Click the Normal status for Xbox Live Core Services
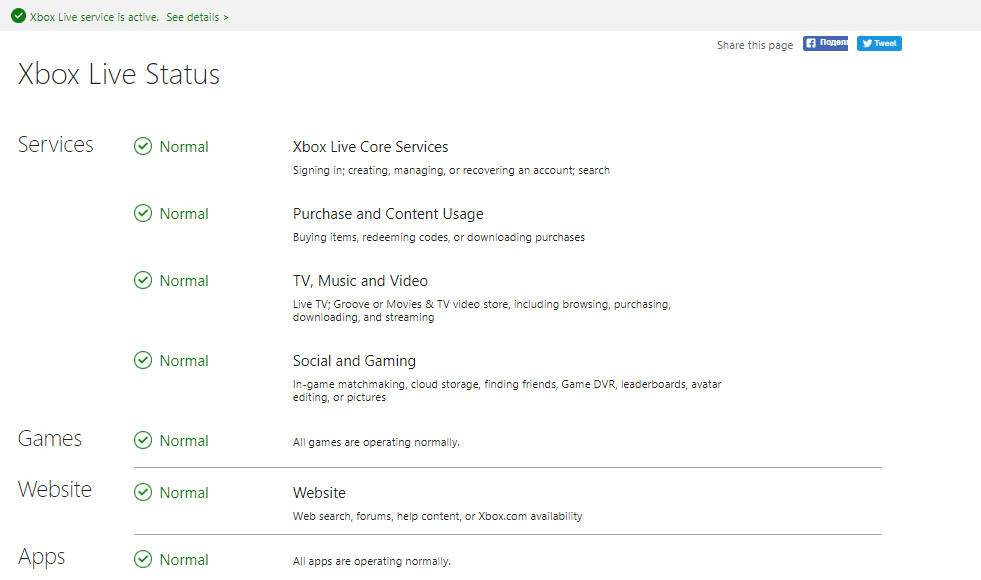981x580 pixels. (x=184, y=147)
